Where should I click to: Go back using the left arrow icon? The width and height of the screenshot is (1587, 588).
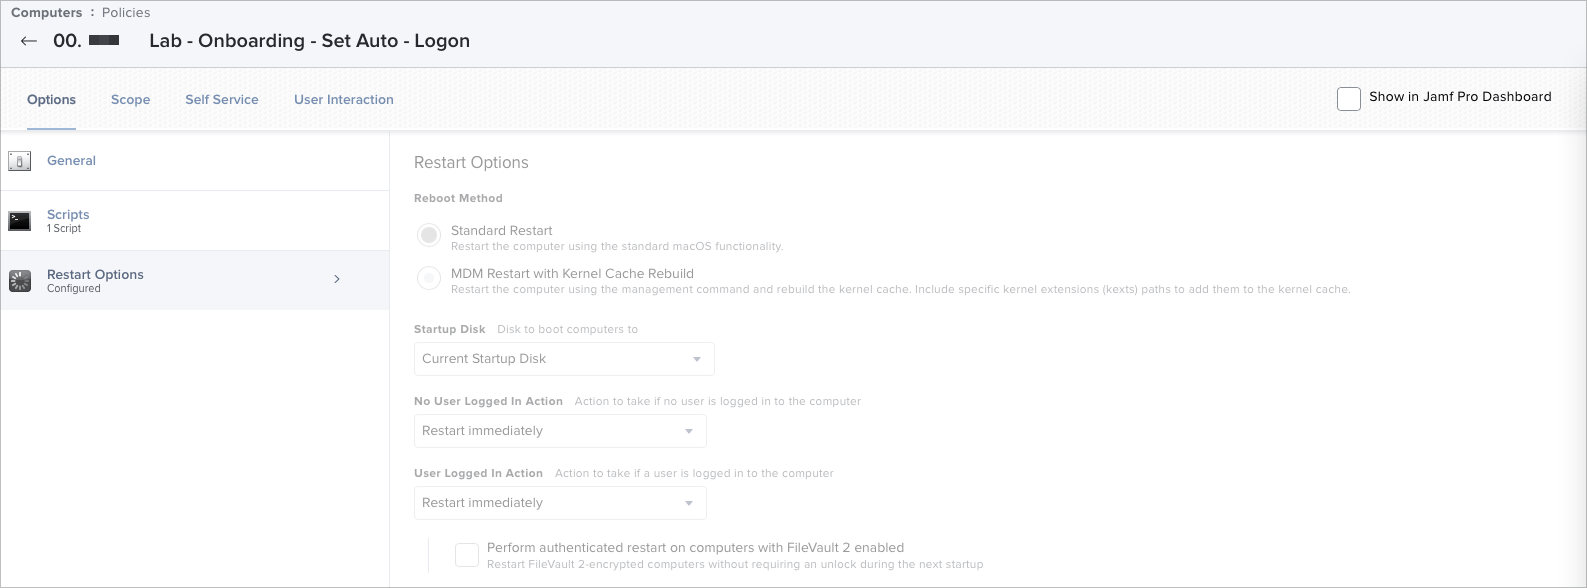(x=29, y=41)
